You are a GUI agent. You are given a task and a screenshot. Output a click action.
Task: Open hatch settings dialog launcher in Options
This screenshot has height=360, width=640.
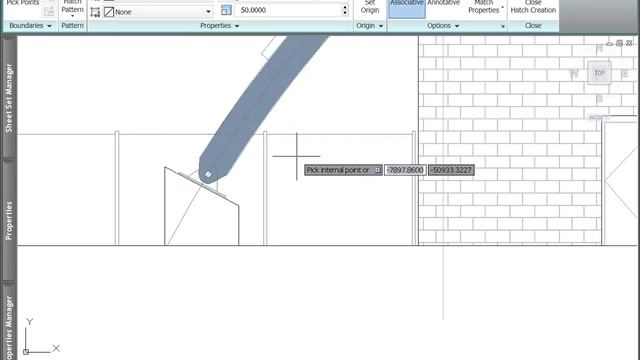click(503, 26)
